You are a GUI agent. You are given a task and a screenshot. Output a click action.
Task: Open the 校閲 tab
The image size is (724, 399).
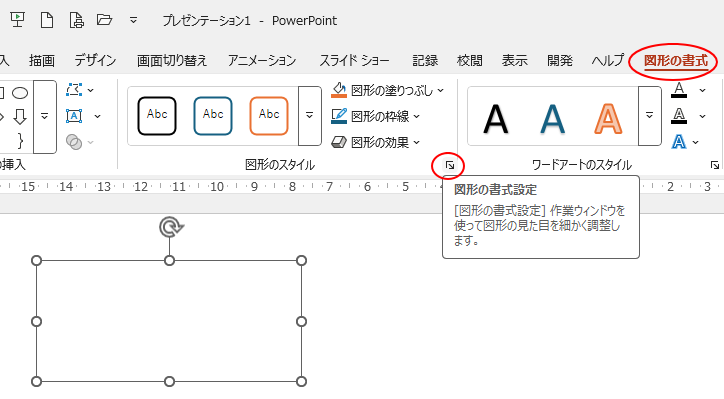tap(470, 60)
